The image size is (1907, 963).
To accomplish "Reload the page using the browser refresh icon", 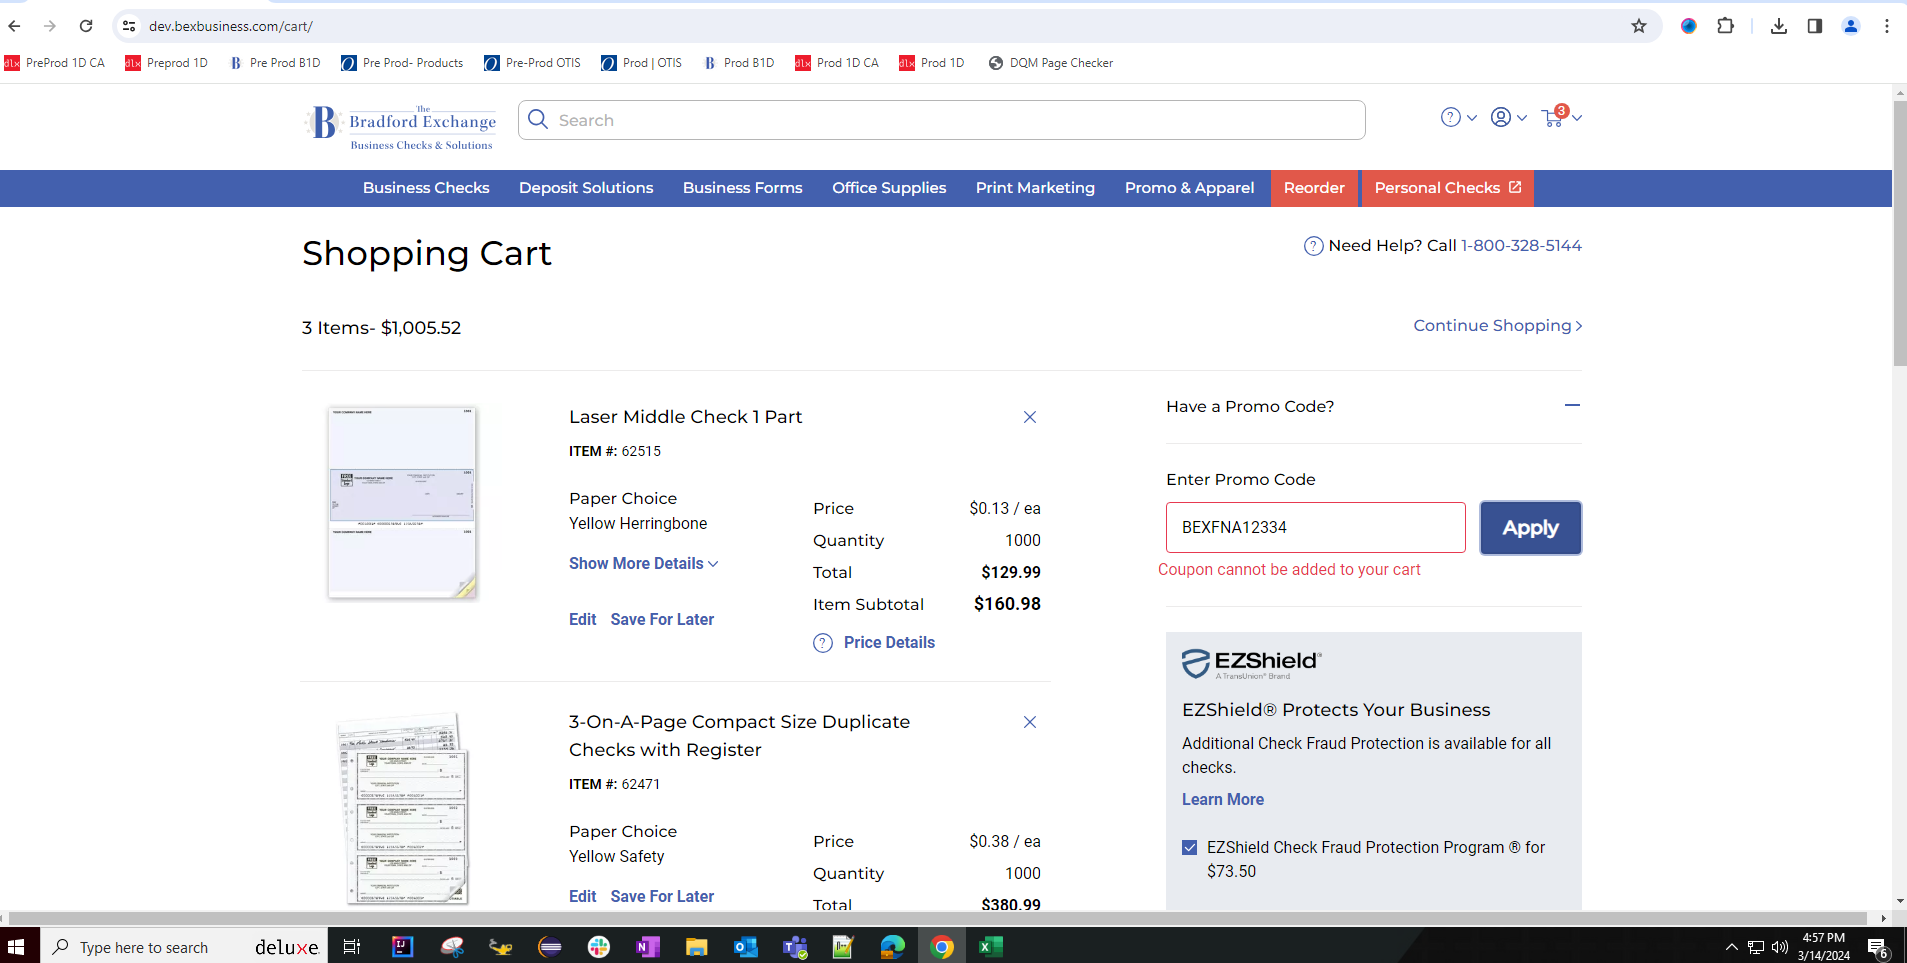I will [x=86, y=26].
